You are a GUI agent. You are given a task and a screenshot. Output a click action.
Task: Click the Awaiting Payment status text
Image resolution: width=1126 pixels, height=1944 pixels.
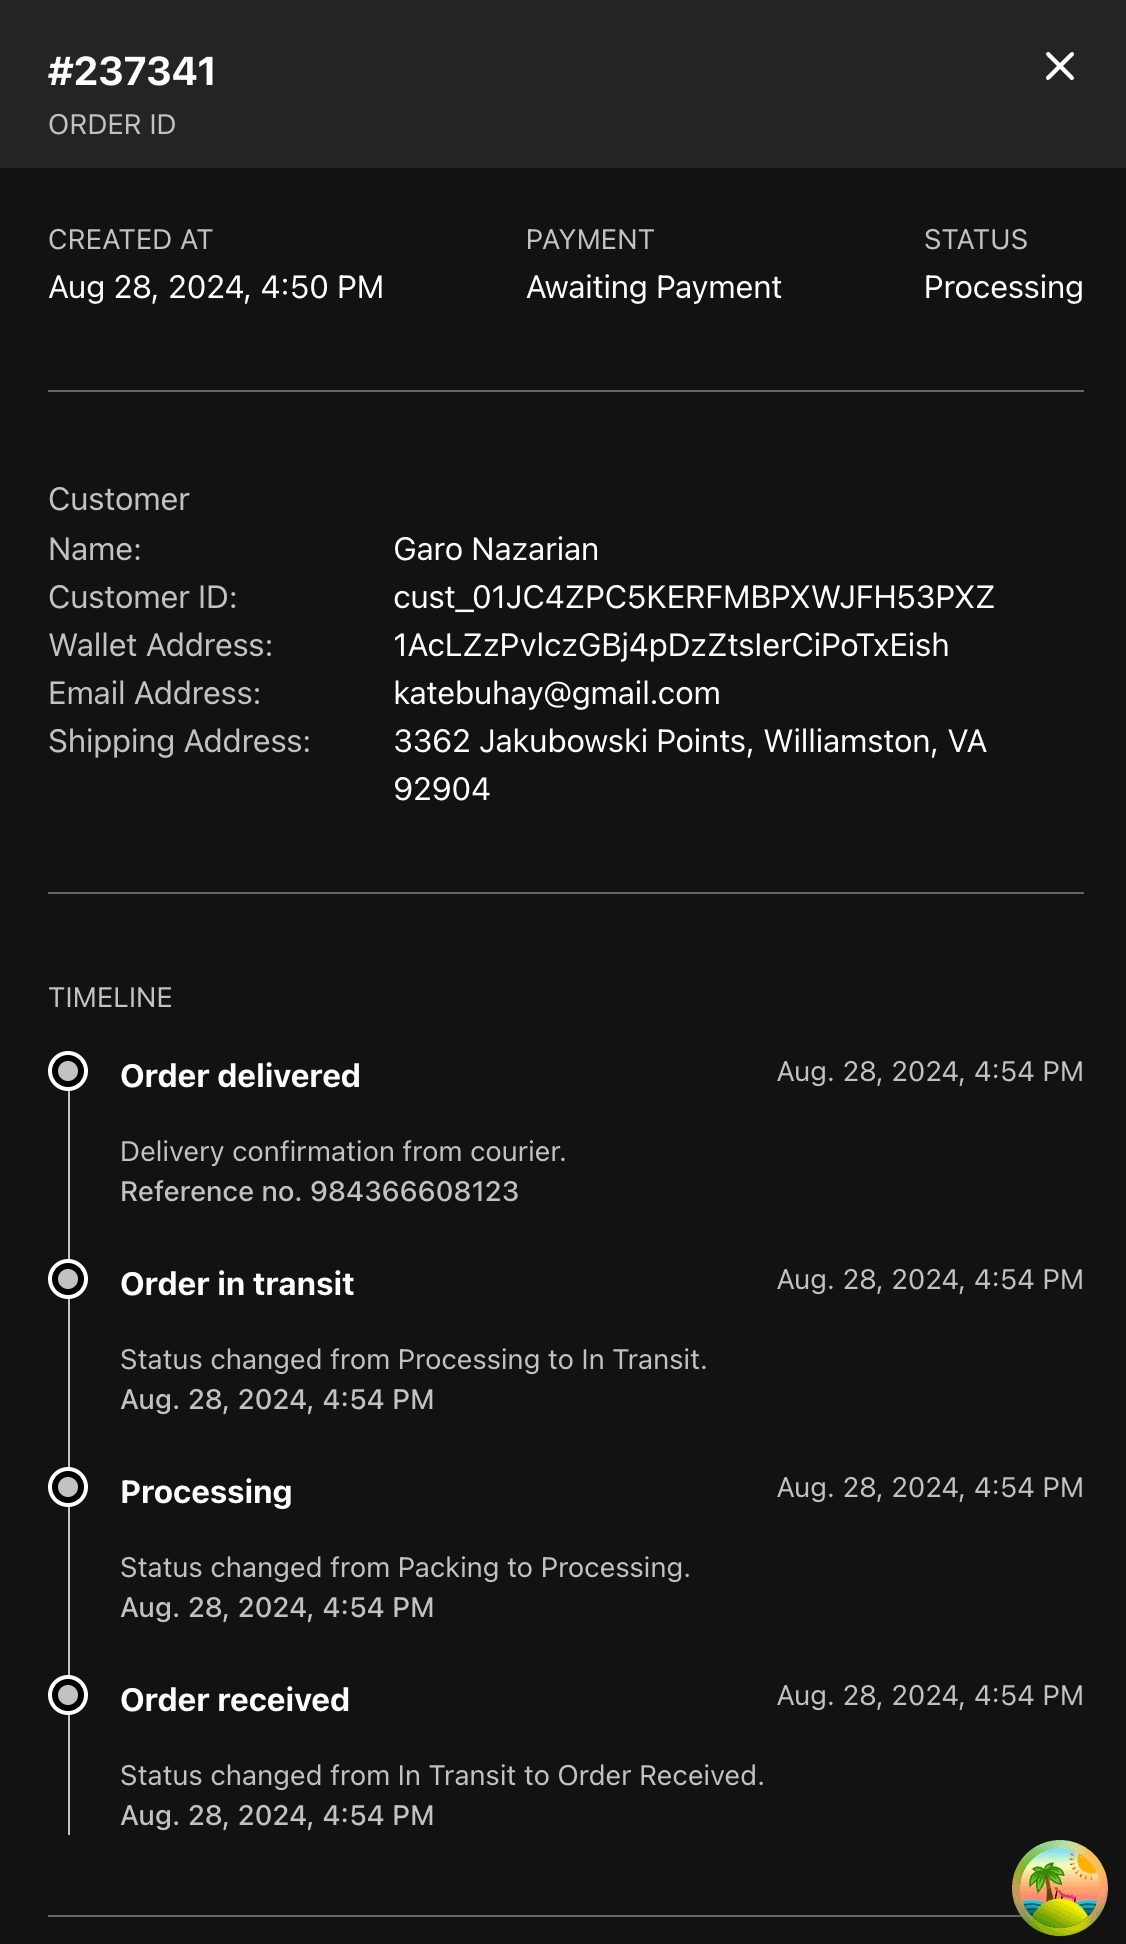point(653,288)
